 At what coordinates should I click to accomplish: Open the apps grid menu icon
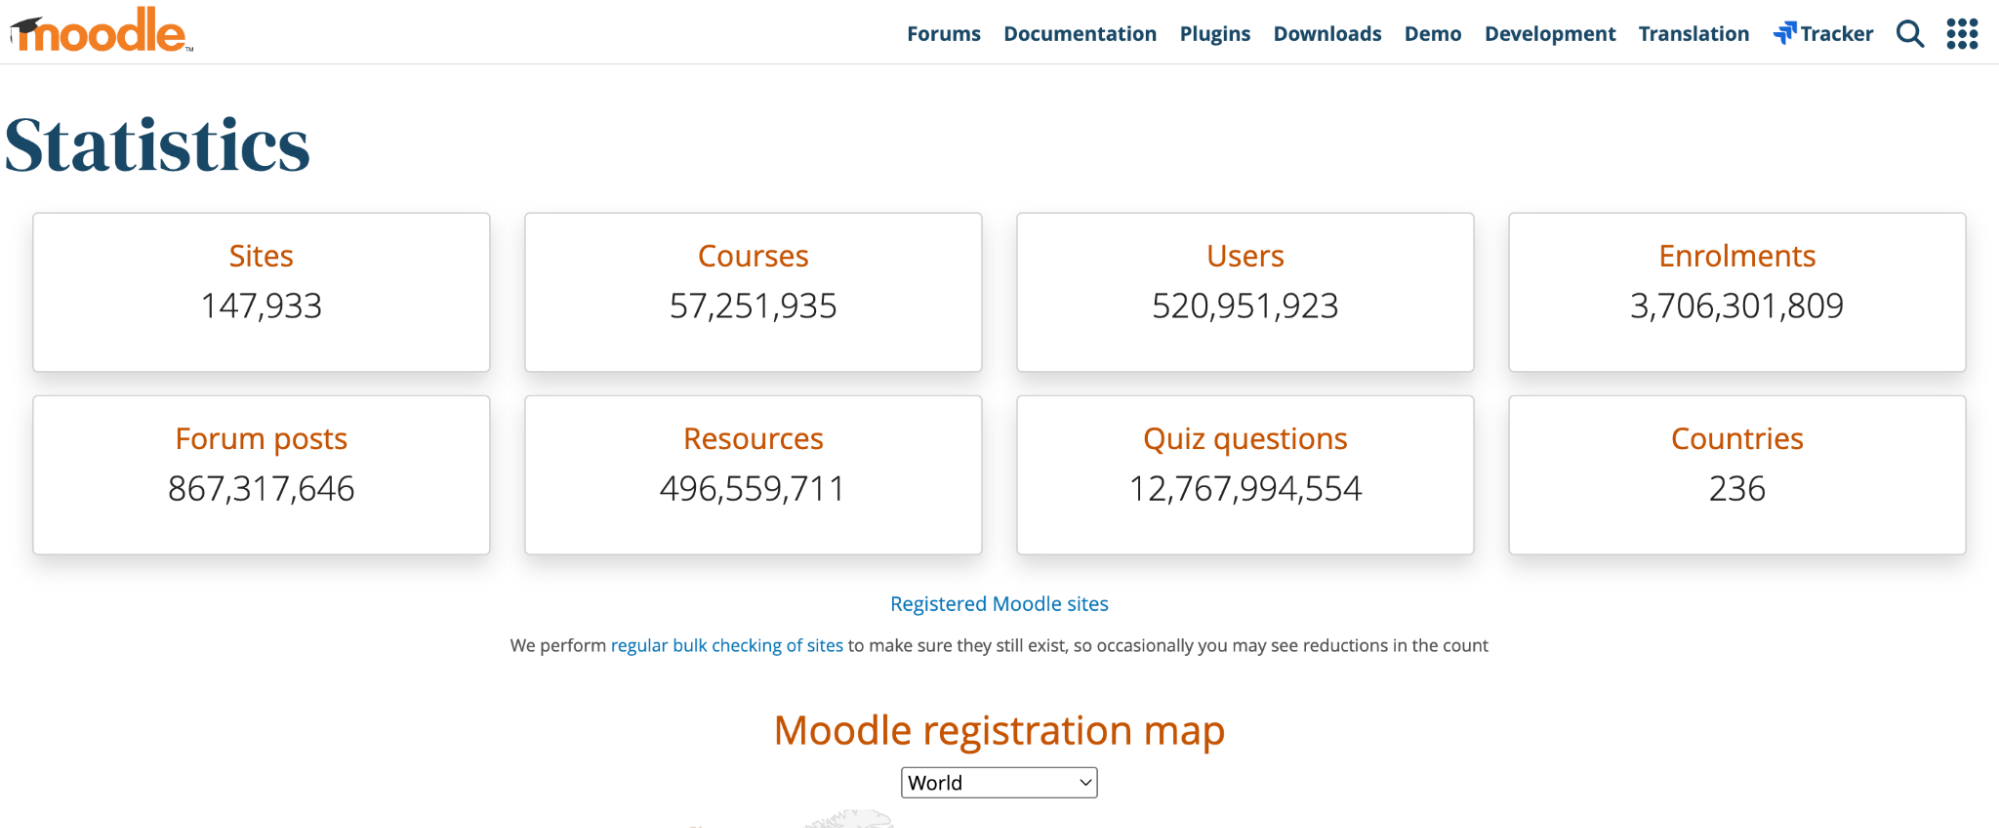(1962, 34)
